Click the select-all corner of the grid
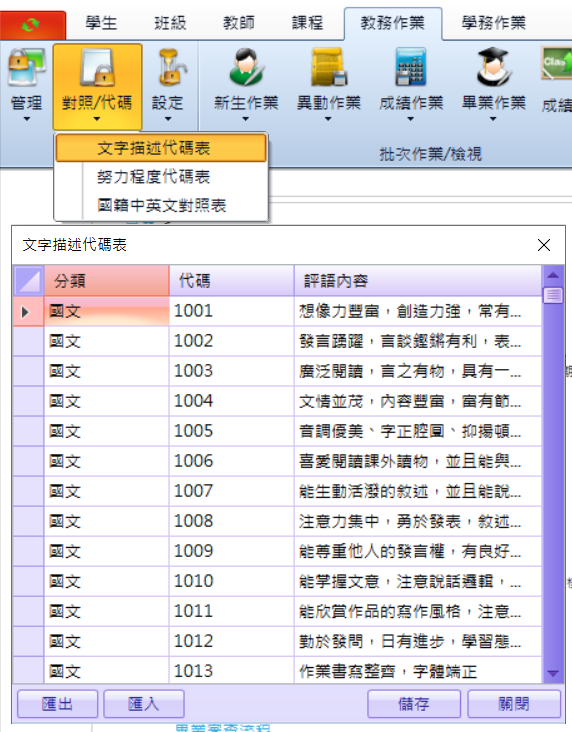Screen dimensions: 572x732 click(28, 281)
